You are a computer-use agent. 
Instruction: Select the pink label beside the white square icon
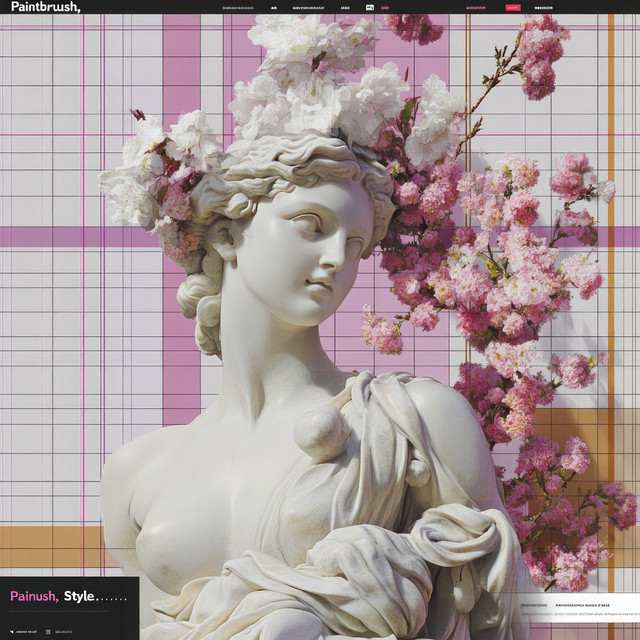click(x=385, y=7)
